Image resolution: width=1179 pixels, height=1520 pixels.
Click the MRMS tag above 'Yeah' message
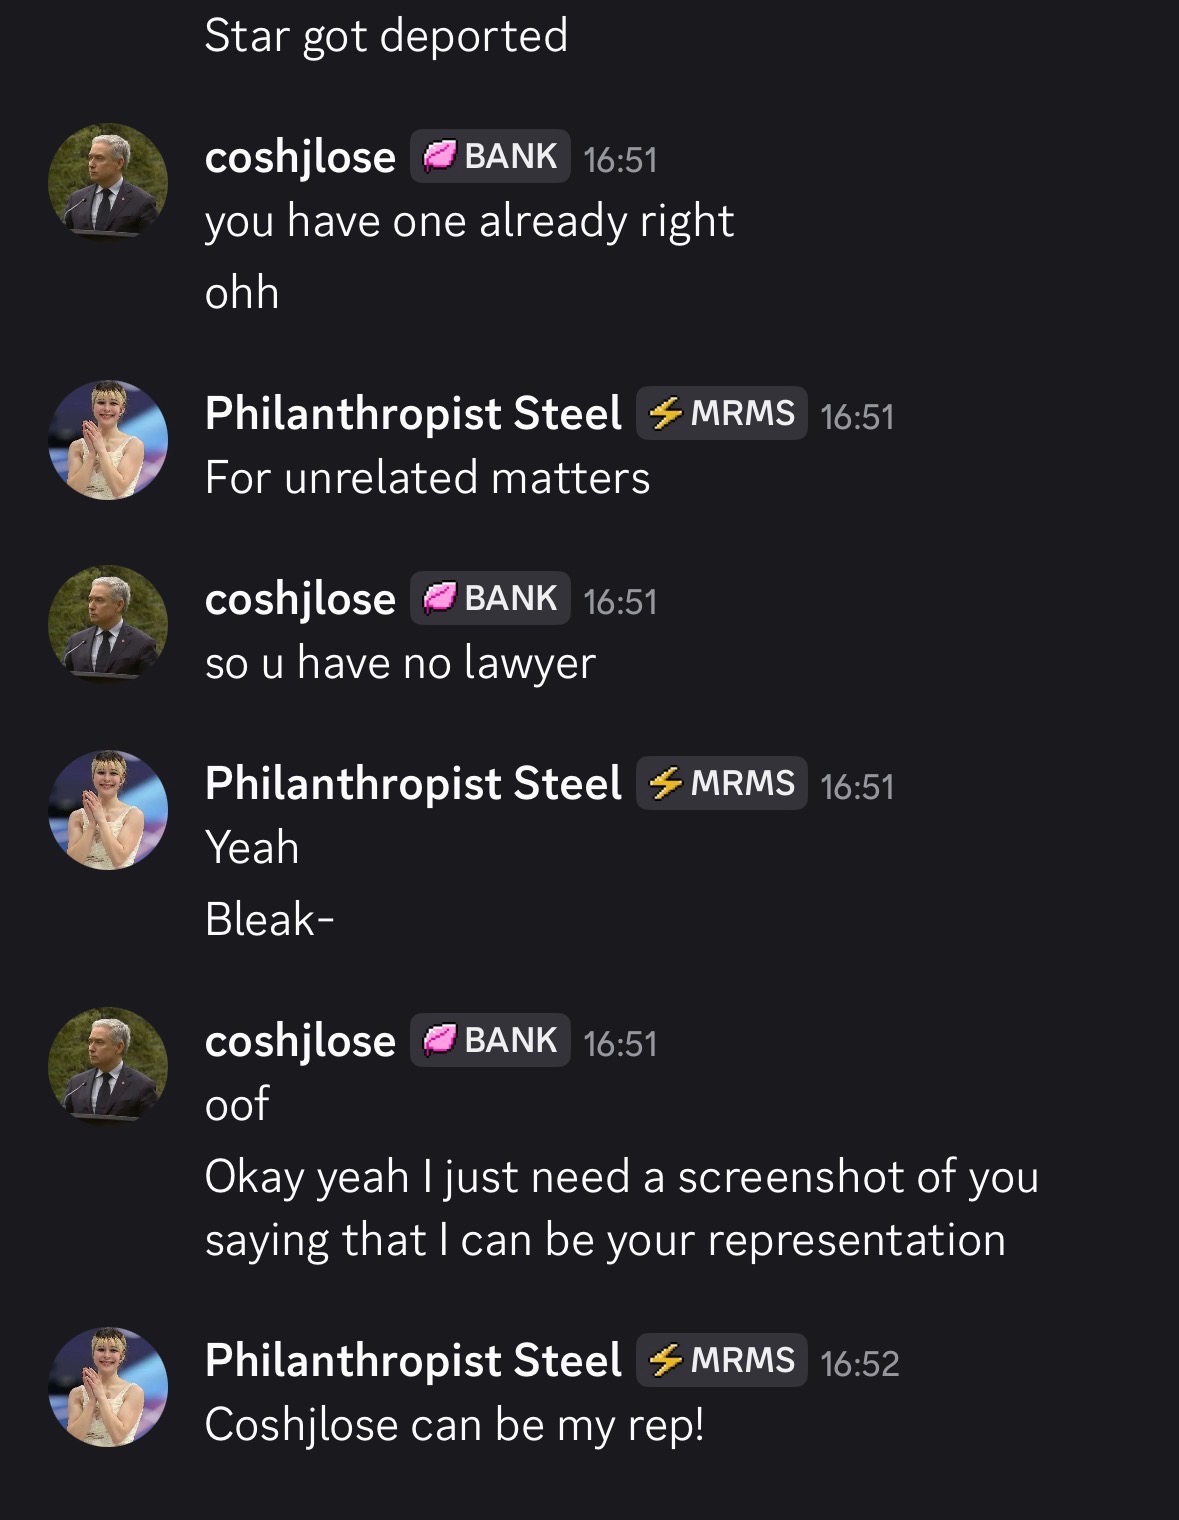point(721,783)
